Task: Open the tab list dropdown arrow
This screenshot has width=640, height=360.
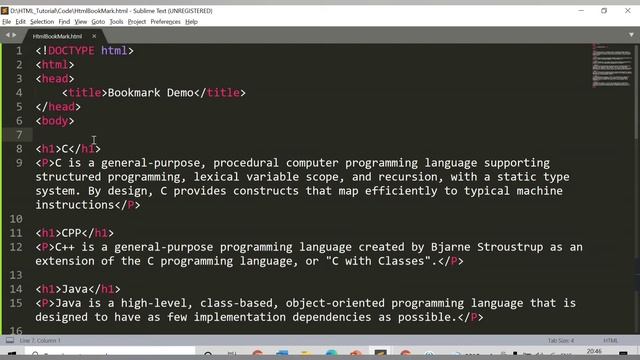Action: pyautogui.click(x=631, y=35)
